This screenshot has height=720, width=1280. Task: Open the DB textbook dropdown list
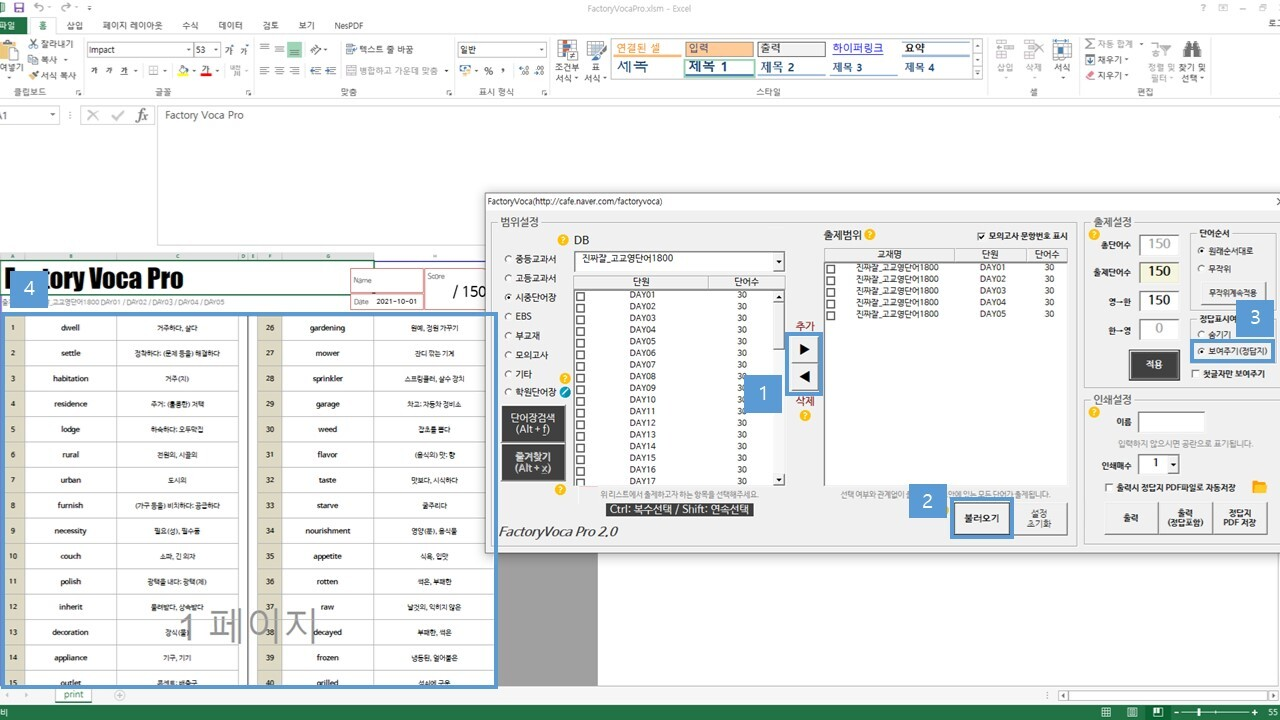pos(778,261)
